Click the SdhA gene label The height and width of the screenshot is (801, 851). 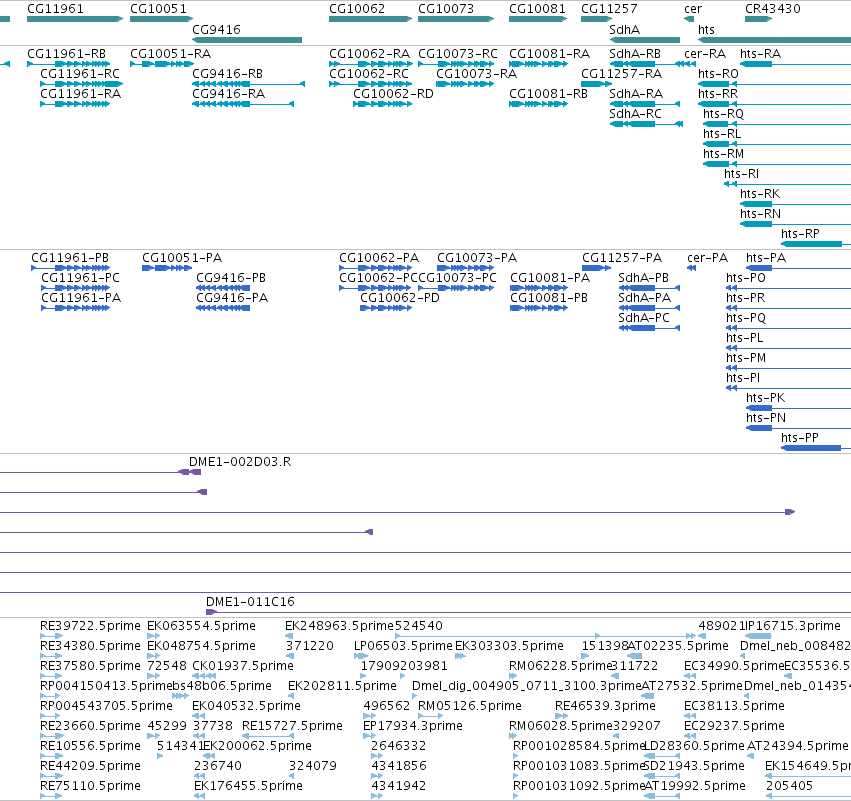click(624, 29)
